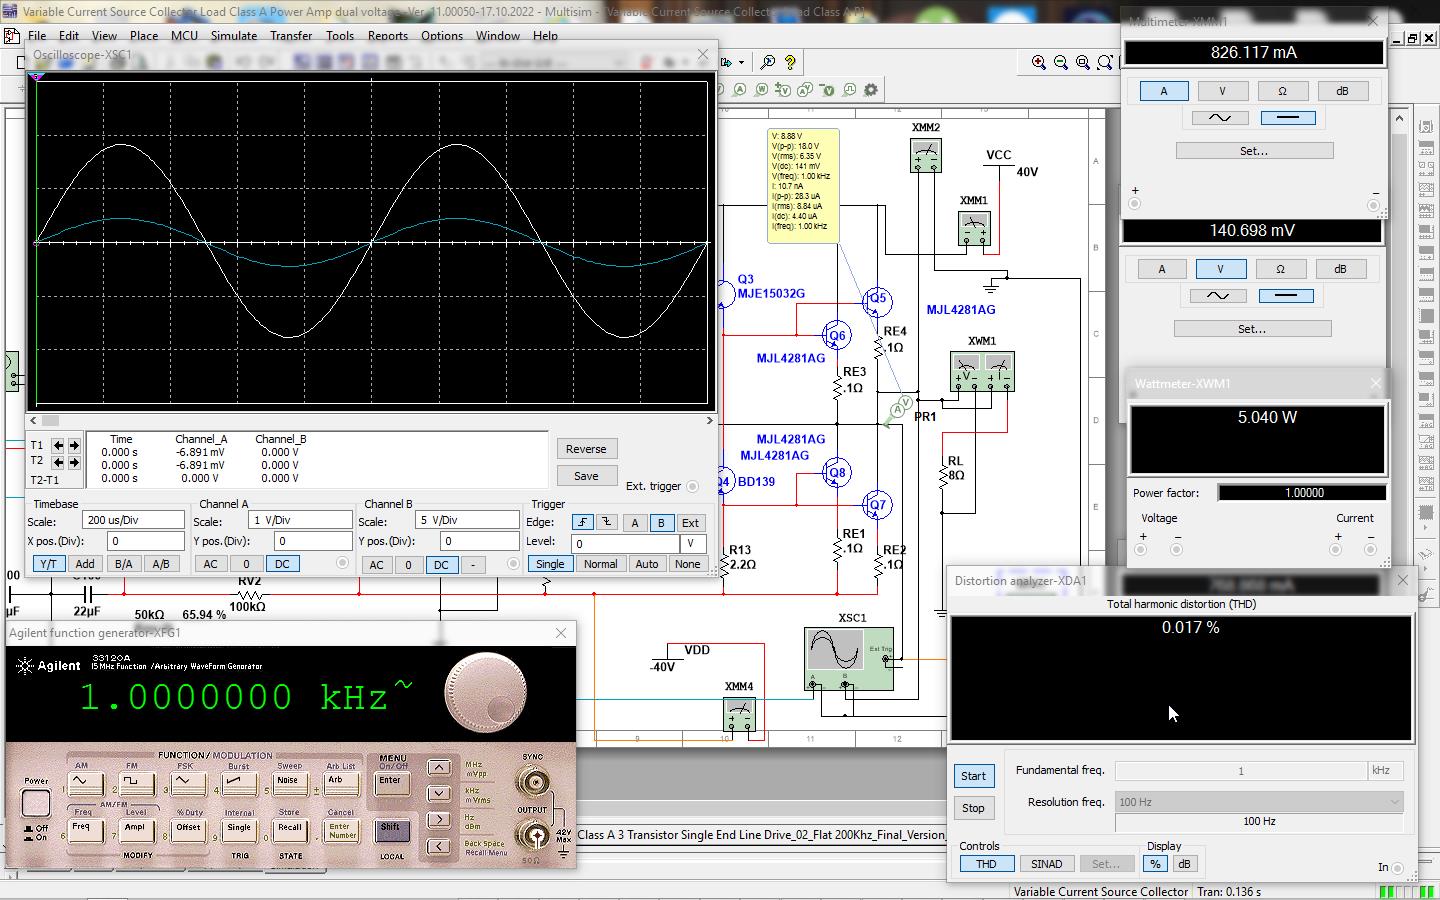Viewport: 1440px width, 900px height.
Task: Click the upper multimeter Set... button
Action: coord(1254,151)
